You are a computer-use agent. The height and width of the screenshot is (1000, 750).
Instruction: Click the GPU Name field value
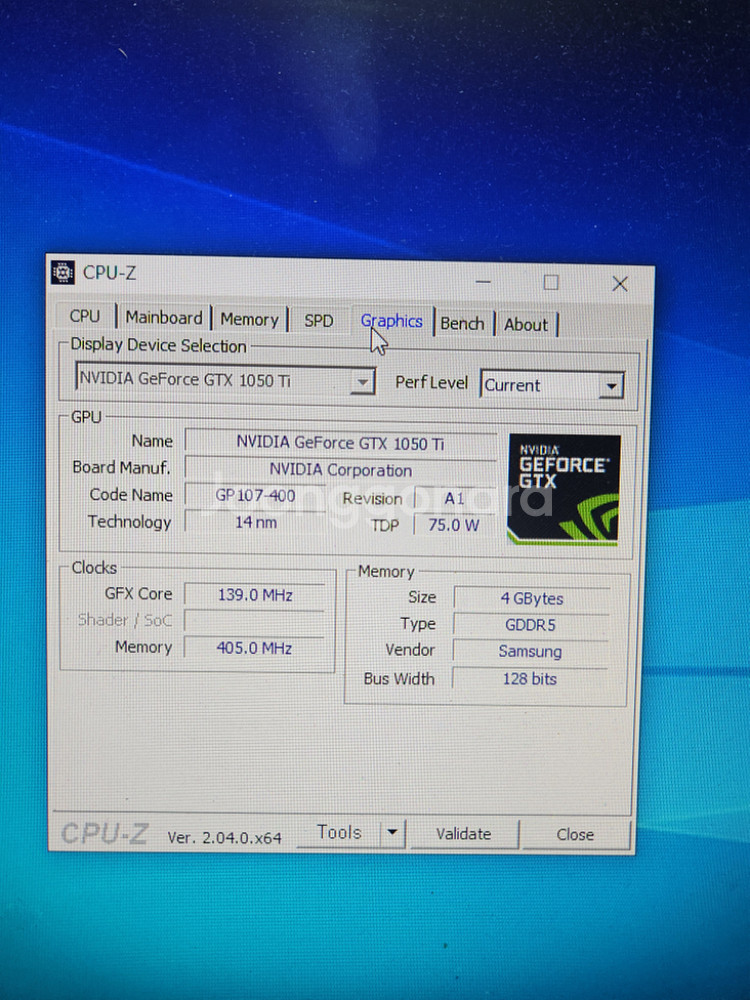click(x=341, y=443)
